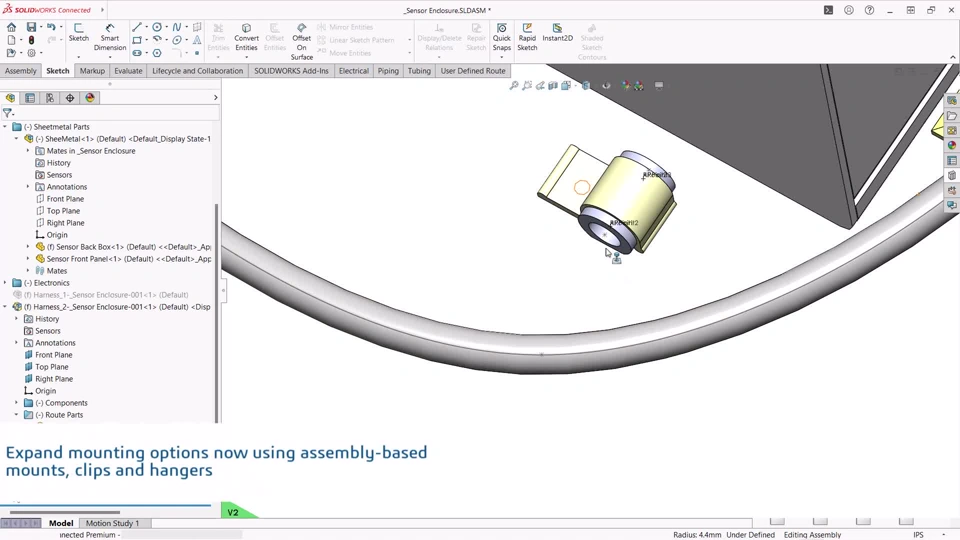Image resolution: width=960 pixels, height=540 pixels.
Task: Select the sketch Text tool
Action: pos(197,40)
